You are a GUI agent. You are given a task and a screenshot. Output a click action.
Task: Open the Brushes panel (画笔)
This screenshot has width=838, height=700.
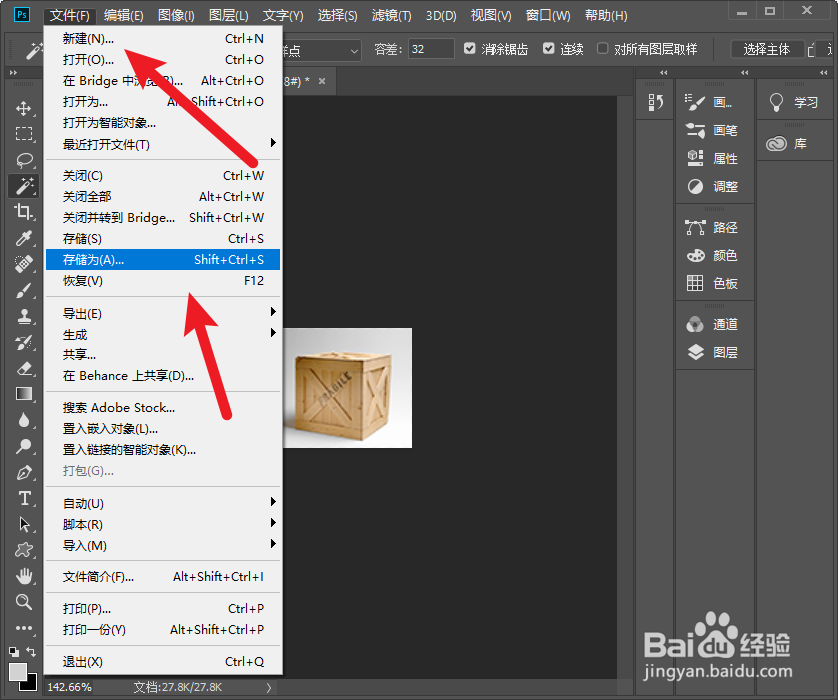[713, 130]
